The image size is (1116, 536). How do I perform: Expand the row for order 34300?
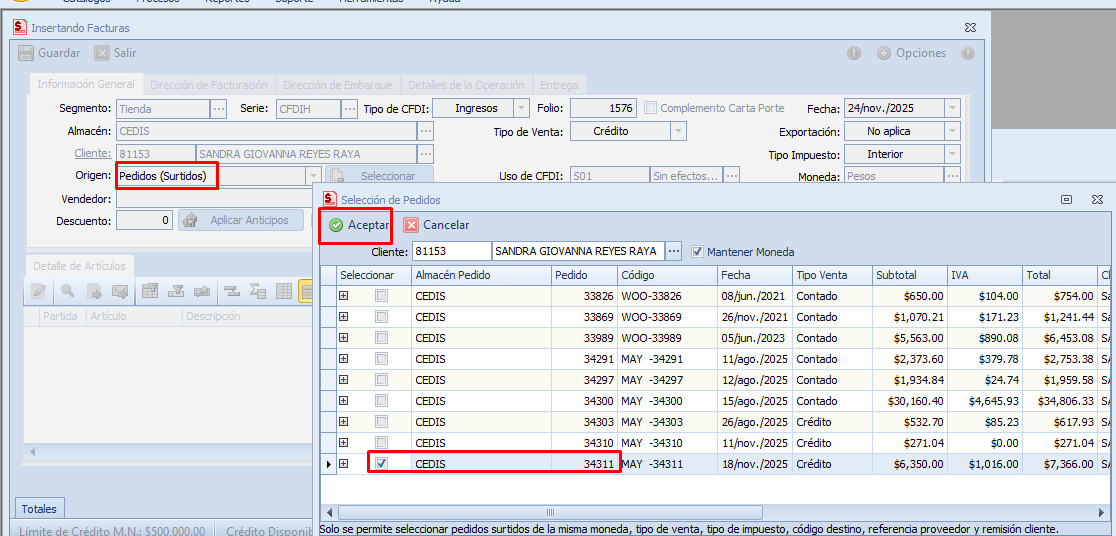[344, 401]
